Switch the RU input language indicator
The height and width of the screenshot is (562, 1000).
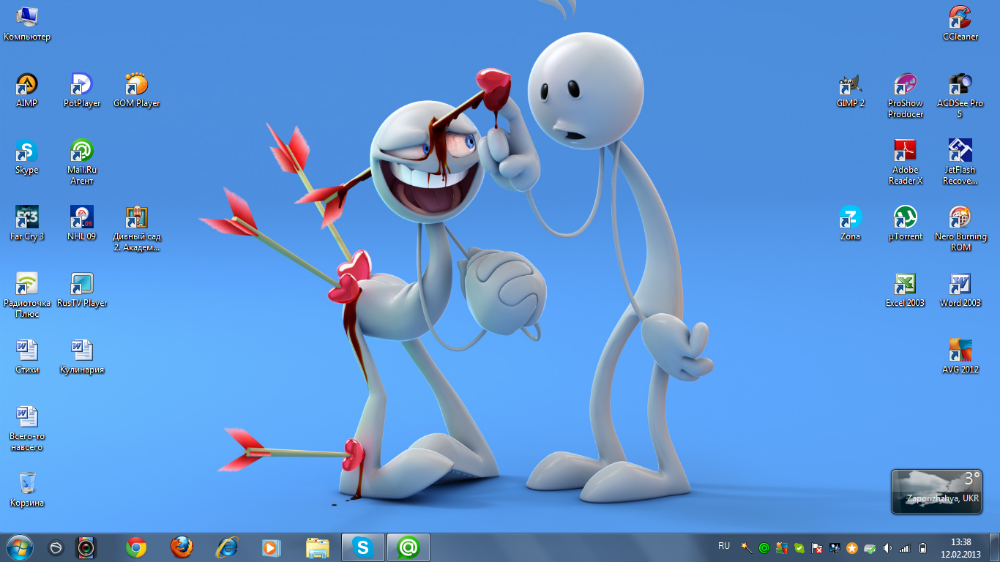724,546
